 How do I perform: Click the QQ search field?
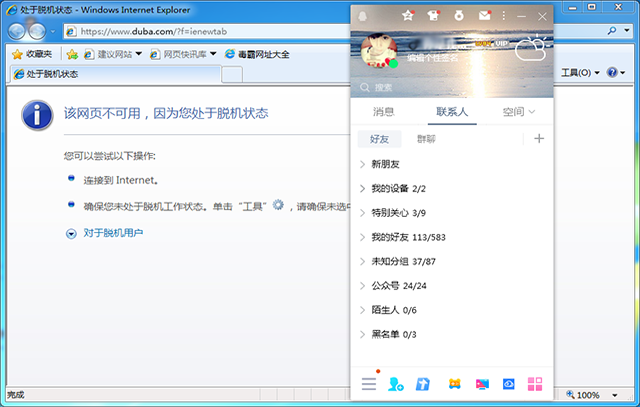452,87
